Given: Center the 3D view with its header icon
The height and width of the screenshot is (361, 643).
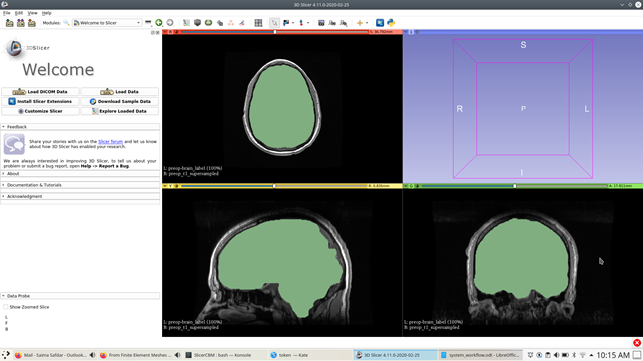Looking at the screenshot, I should 417,32.
